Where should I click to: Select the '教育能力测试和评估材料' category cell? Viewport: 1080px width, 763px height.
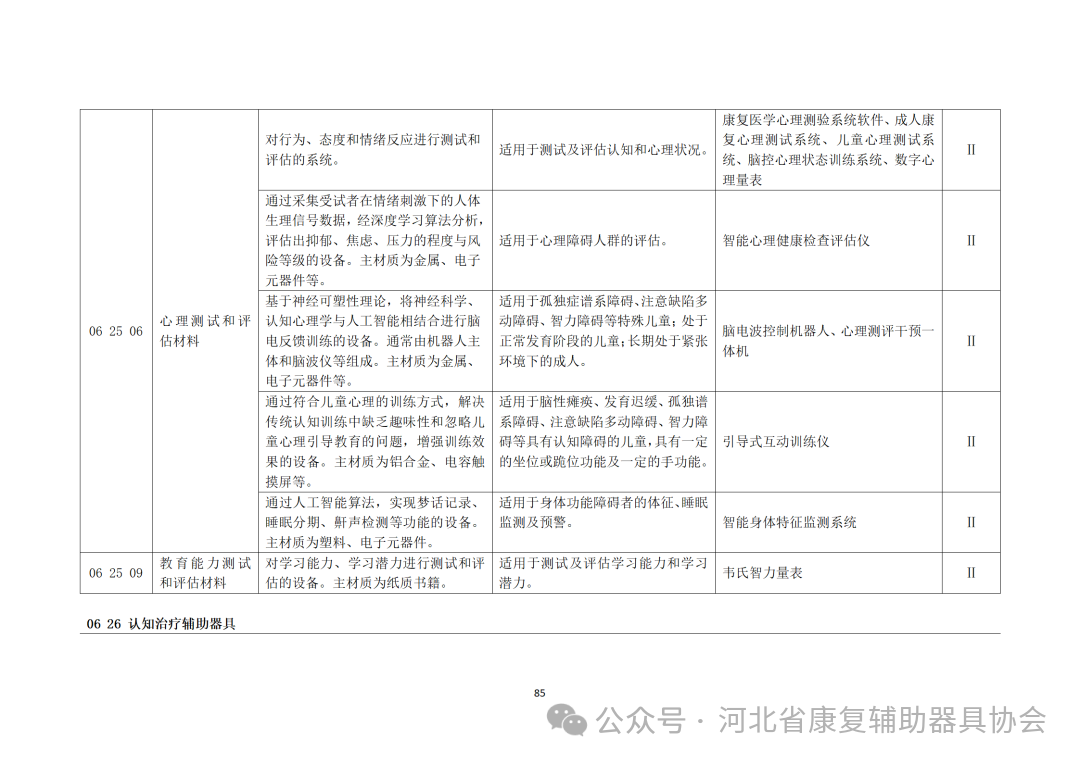[x=205, y=573]
